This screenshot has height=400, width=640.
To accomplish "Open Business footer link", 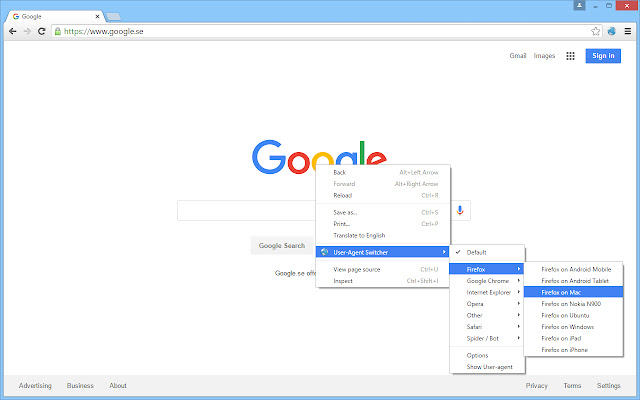I will pyautogui.click(x=80, y=386).
